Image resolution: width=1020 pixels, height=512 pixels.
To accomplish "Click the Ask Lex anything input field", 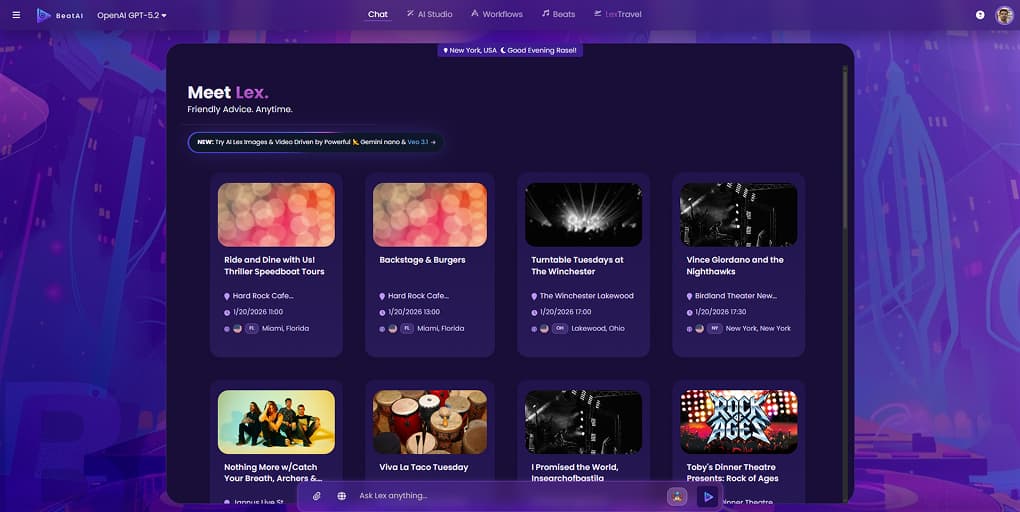I will (500, 496).
